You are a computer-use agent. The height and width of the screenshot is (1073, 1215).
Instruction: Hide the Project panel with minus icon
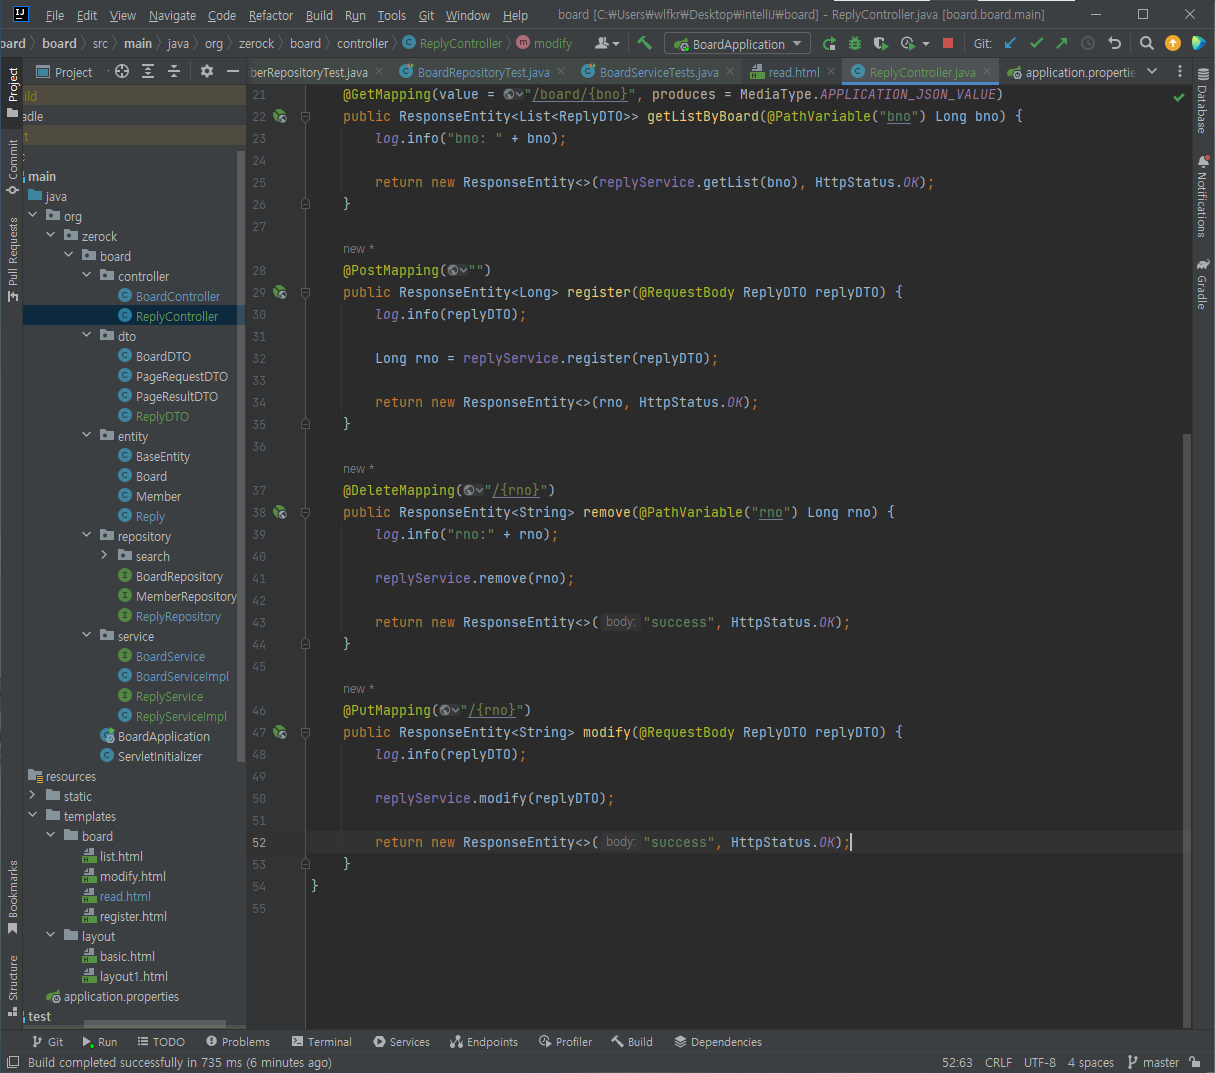click(233, 71)
